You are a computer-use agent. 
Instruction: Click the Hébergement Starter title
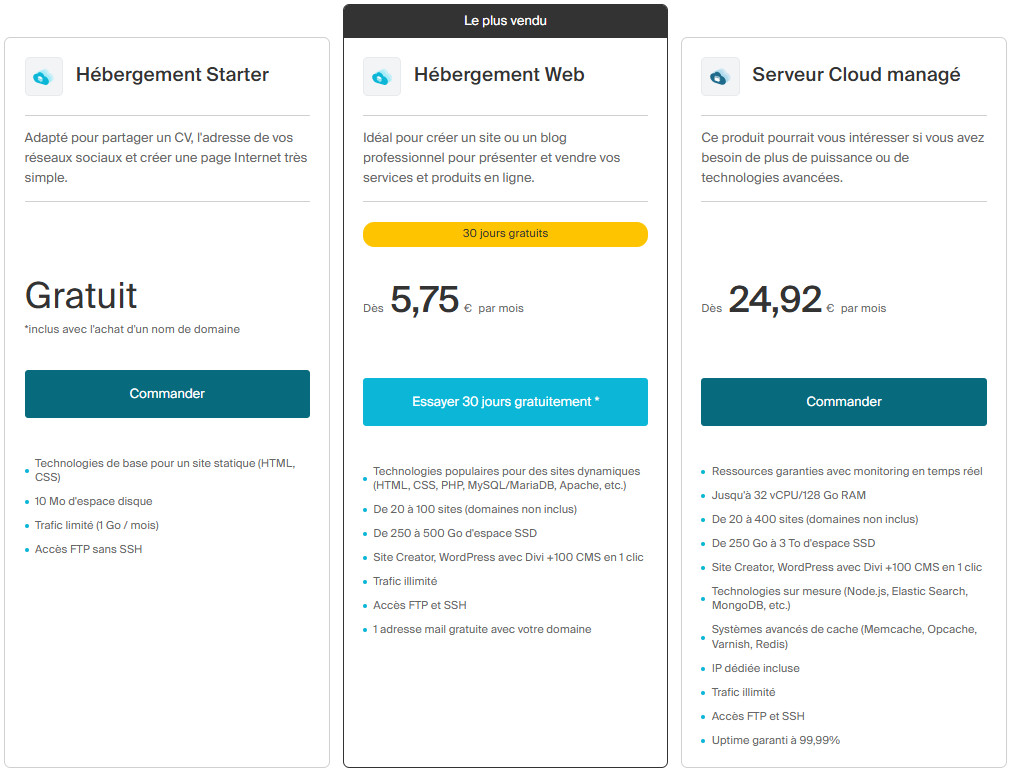[x=172, y=75]
